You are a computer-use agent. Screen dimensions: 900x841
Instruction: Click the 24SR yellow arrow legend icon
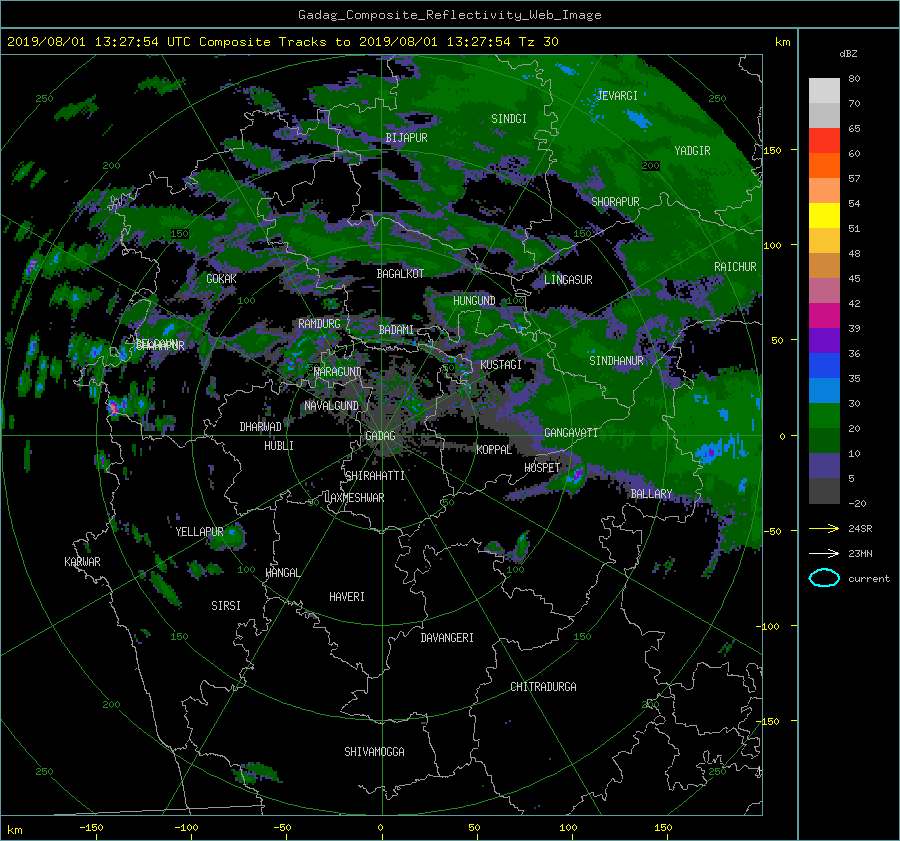[x=824, y=528]
